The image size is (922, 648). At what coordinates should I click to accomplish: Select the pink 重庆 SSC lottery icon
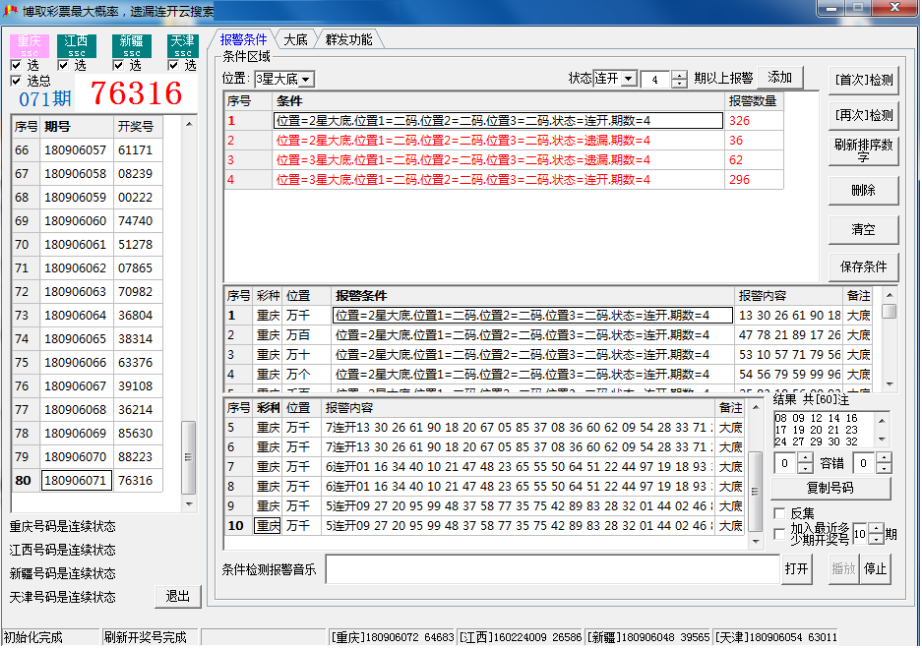(28, 45)
